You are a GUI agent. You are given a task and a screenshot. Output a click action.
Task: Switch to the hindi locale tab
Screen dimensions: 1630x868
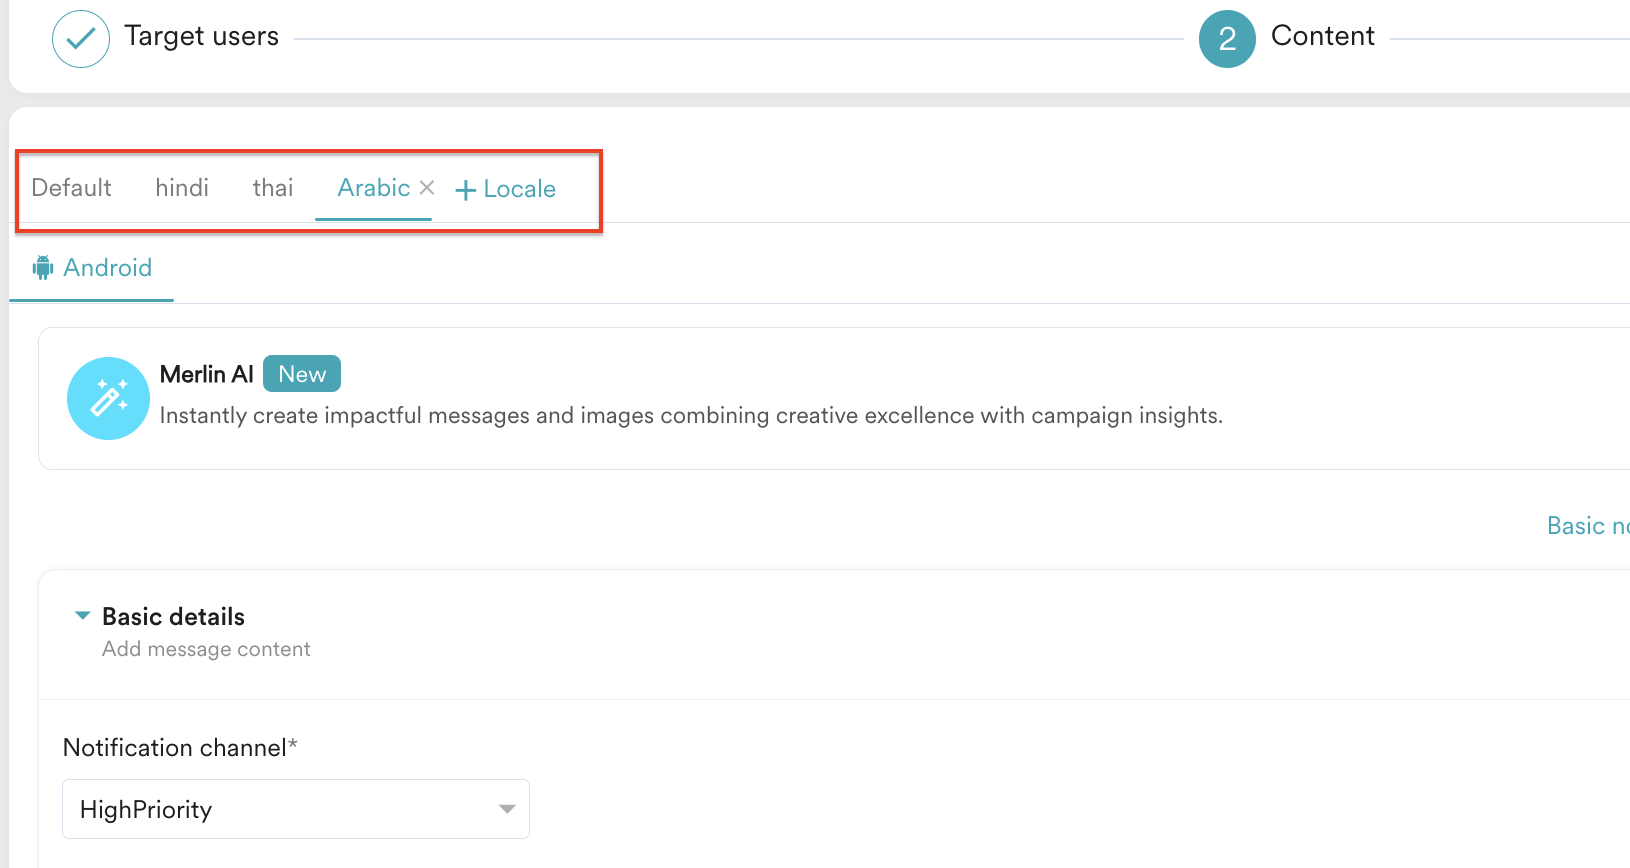(182, 188)
